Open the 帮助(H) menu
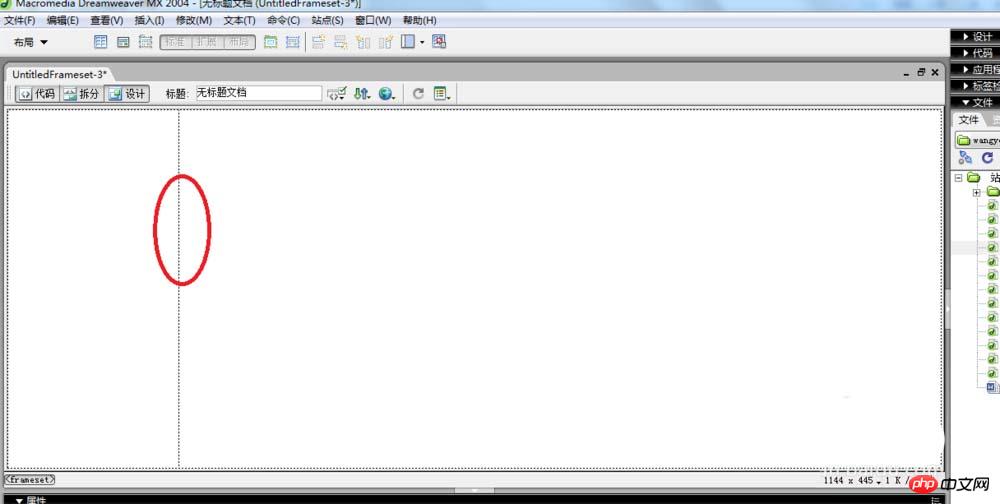Image resolution: width=1000 pixels, height=504 pixels. point(420,20)
